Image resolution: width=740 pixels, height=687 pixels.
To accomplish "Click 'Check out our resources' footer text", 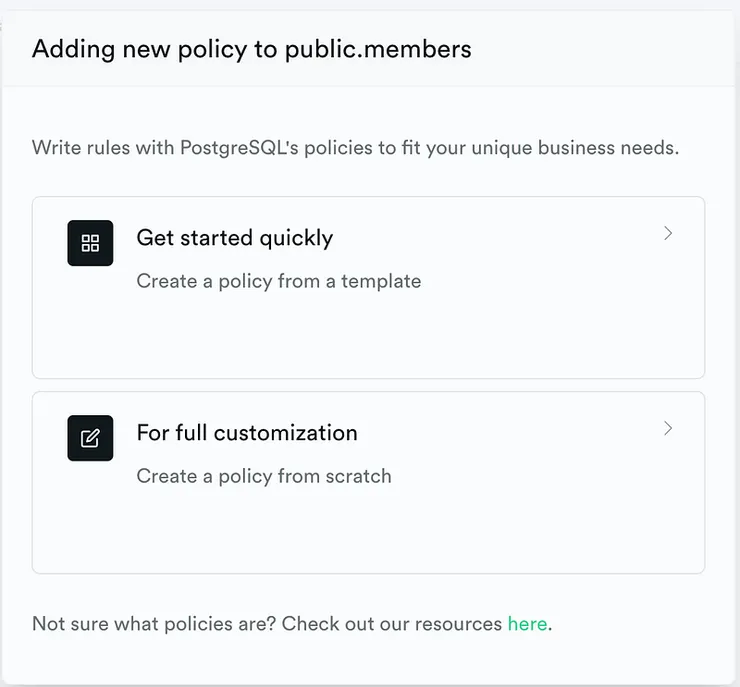I will tap(392, 624).
